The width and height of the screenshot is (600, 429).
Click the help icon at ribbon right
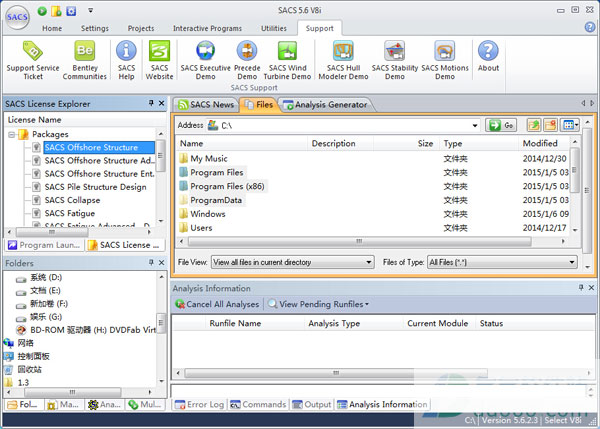(590, 27)
